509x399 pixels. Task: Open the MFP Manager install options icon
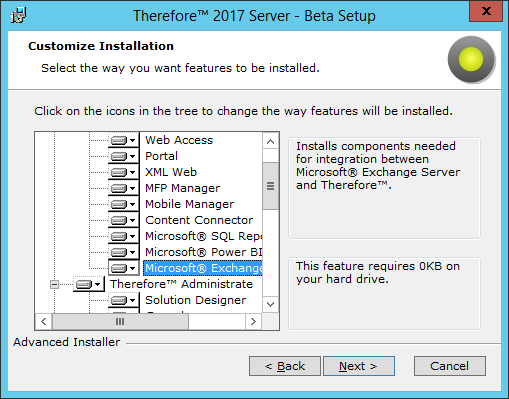pos(123,188)
